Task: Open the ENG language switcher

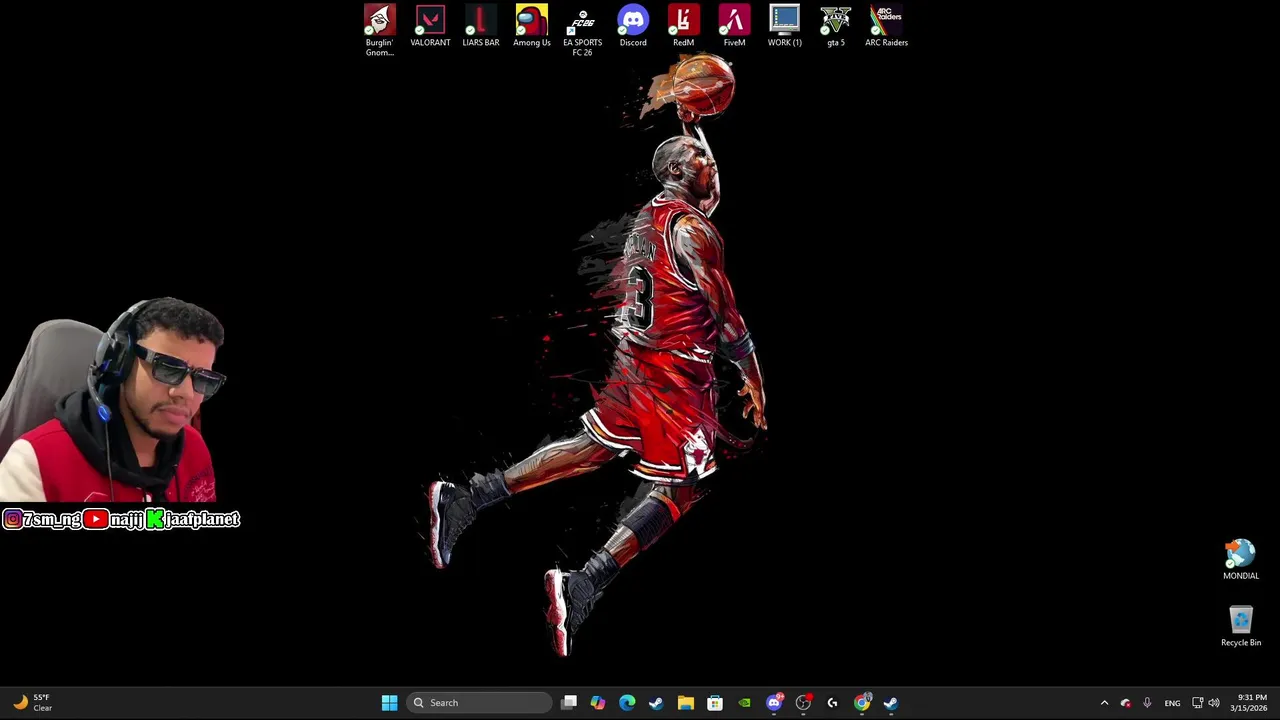Action: (x=1172, y=703)
